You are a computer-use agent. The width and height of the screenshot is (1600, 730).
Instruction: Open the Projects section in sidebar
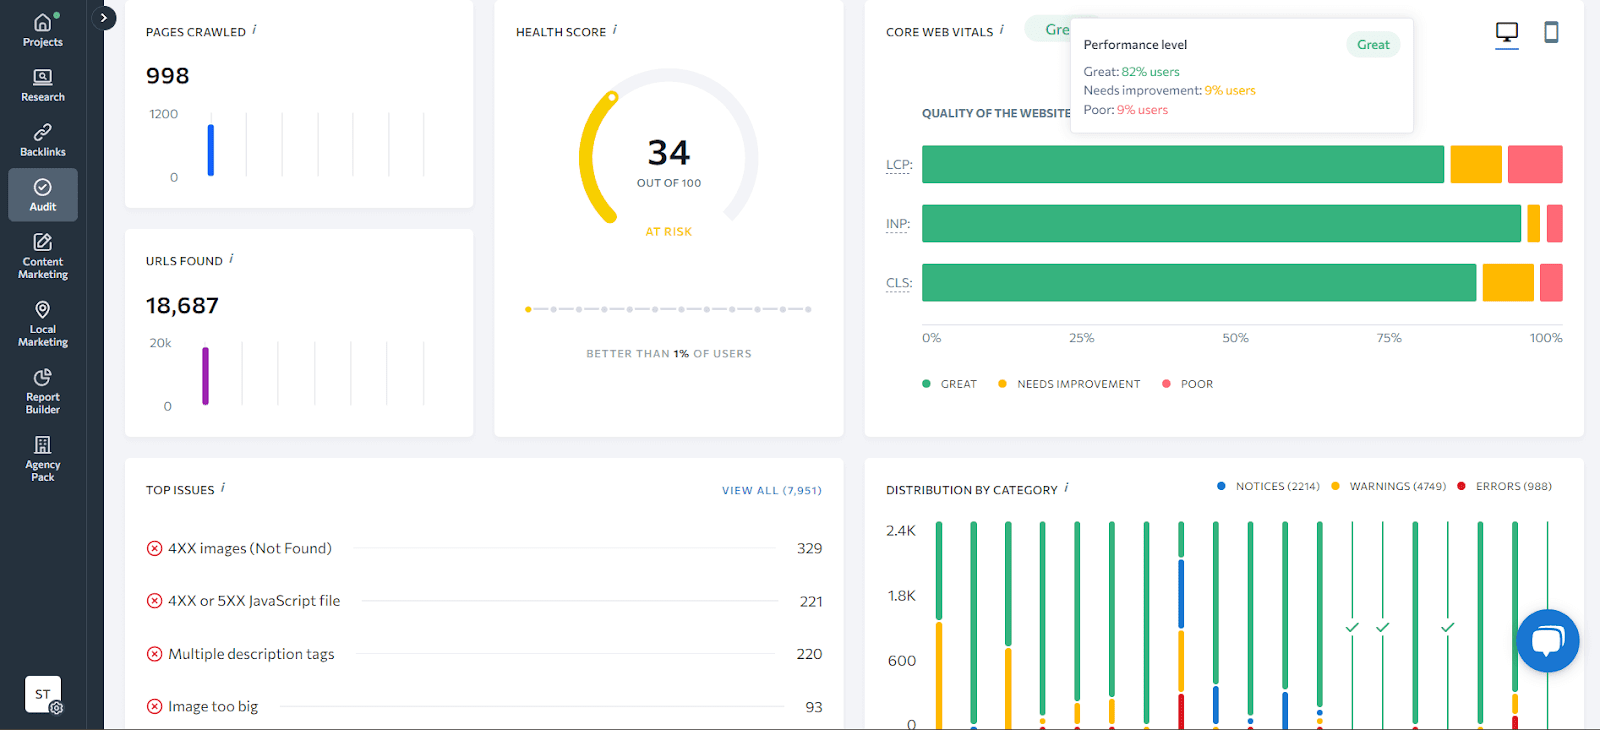[x=43, y=30]
